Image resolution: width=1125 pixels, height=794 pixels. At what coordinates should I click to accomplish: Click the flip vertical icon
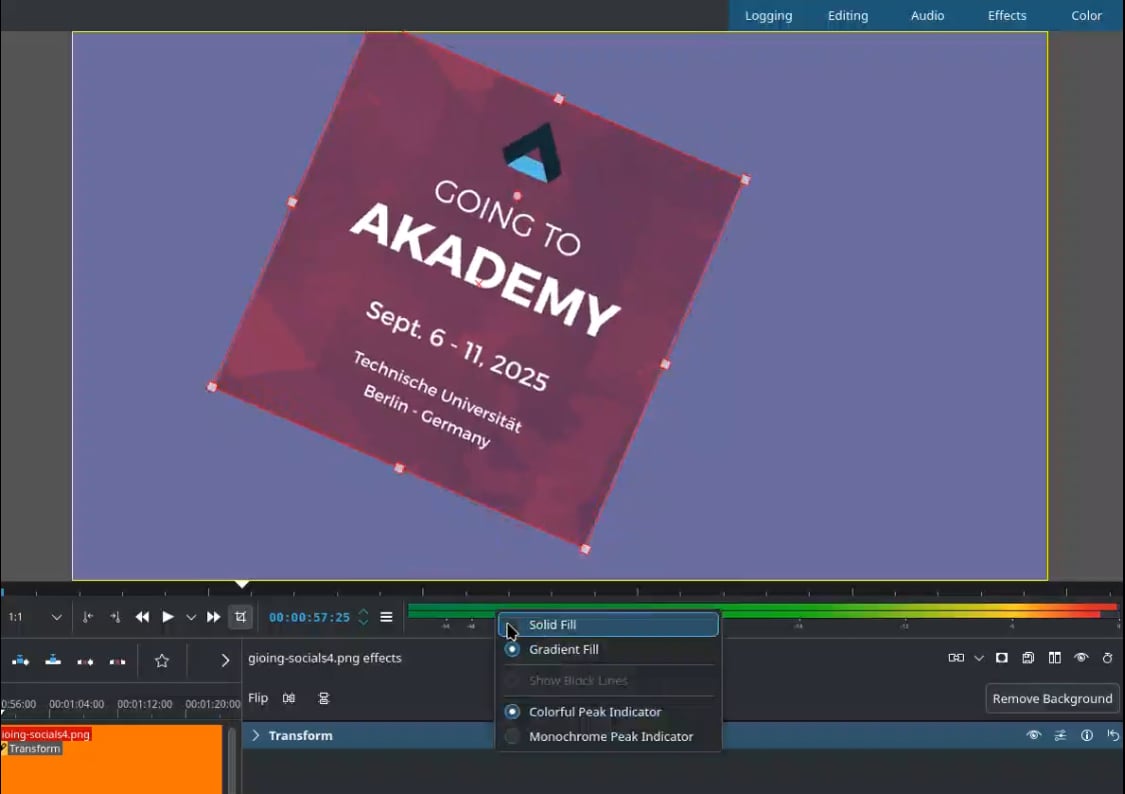tap(324, 698)
